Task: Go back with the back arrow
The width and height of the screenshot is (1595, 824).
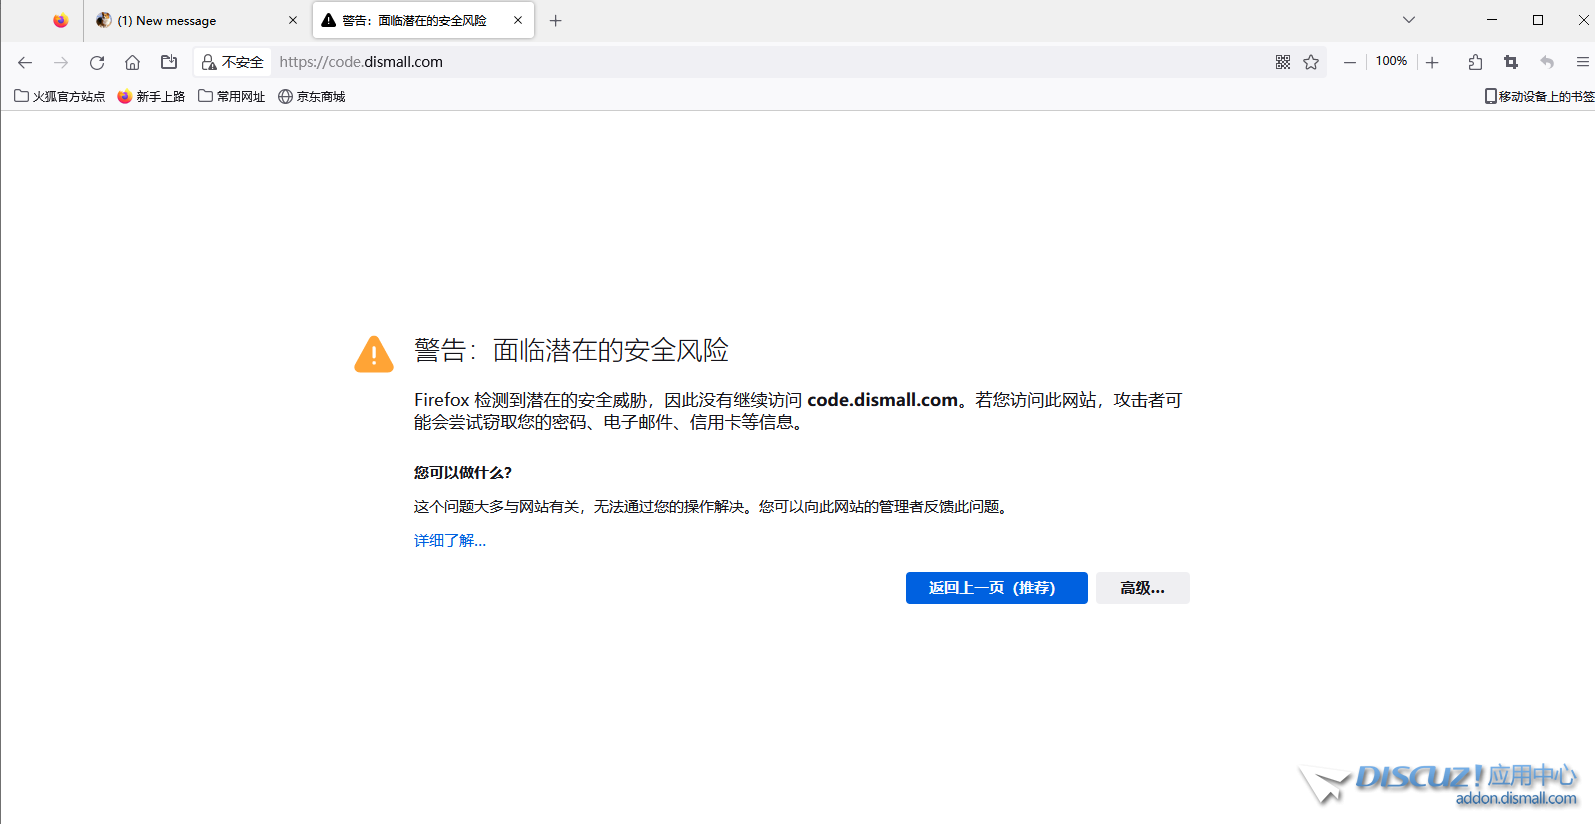Action: (x=25, y=62)
